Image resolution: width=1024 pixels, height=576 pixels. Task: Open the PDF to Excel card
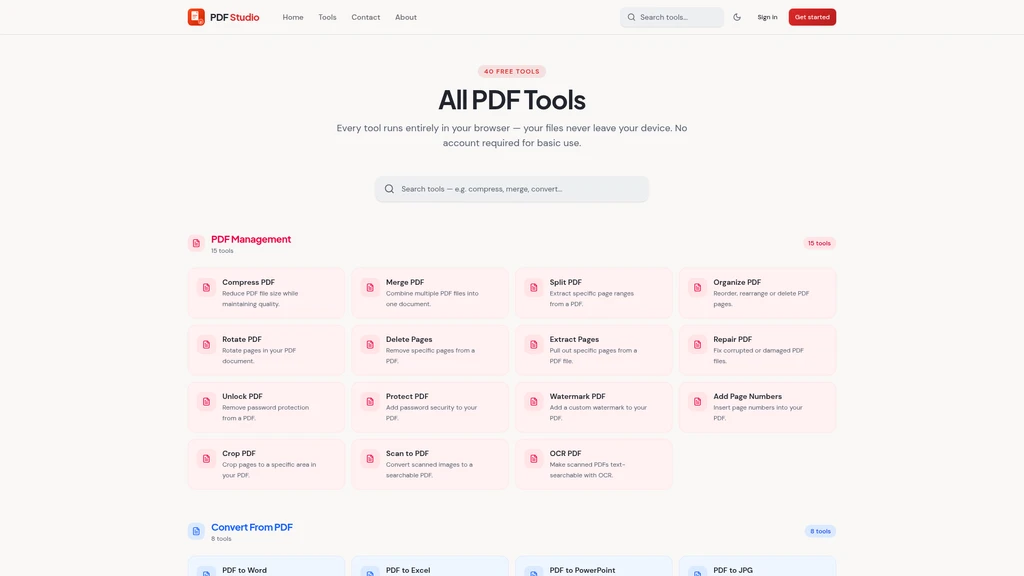tap(430, 566)
